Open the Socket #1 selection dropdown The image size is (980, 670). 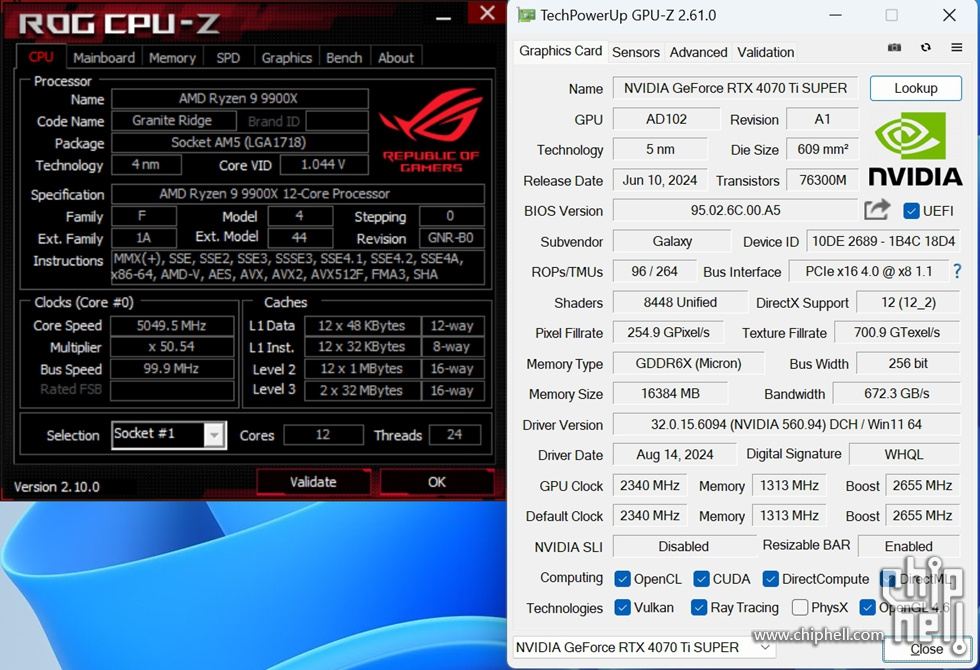click(214, 434)
